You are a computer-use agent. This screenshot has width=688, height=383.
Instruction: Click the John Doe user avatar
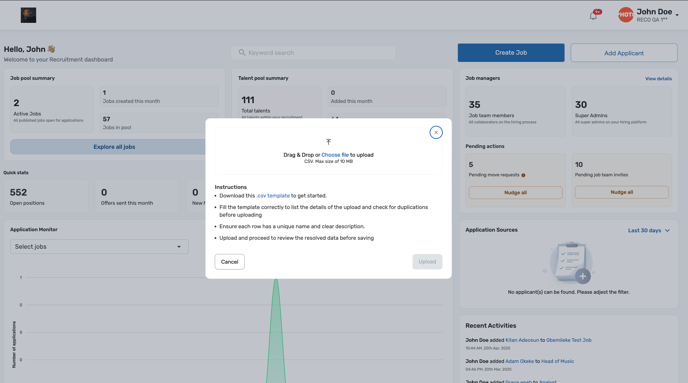pos(625,15)
